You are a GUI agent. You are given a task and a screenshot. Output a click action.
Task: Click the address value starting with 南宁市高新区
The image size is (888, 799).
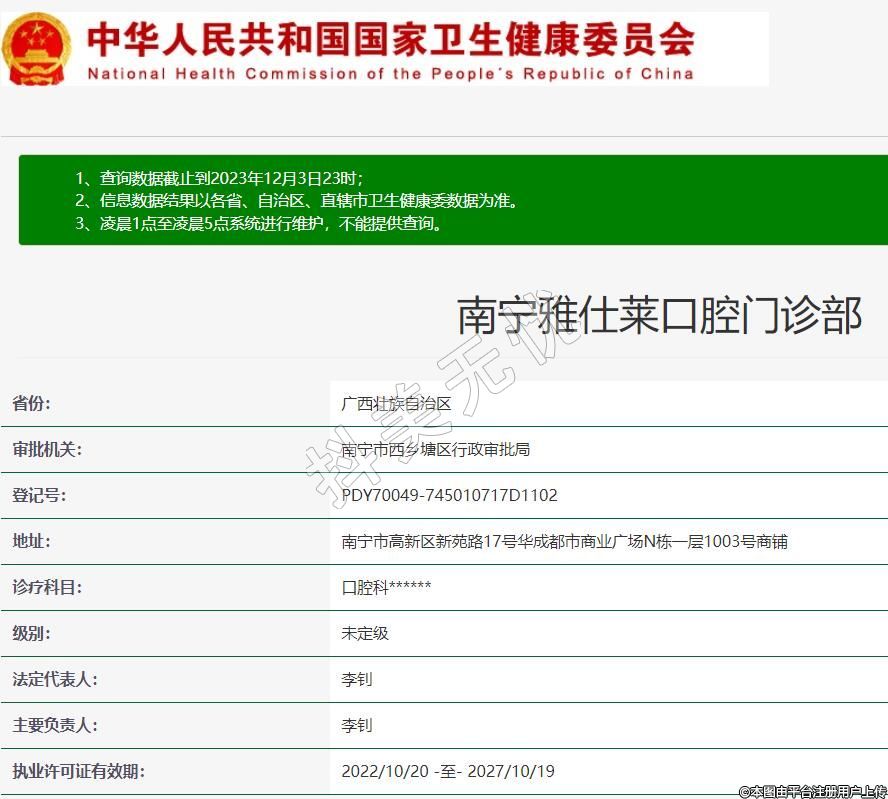[x=564, y=542]
